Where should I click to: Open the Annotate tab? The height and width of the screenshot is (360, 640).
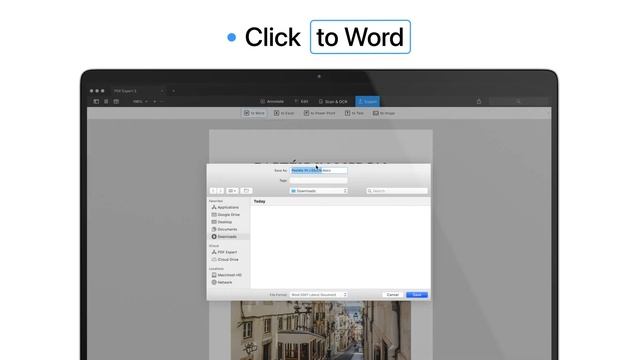coord(272,101)
